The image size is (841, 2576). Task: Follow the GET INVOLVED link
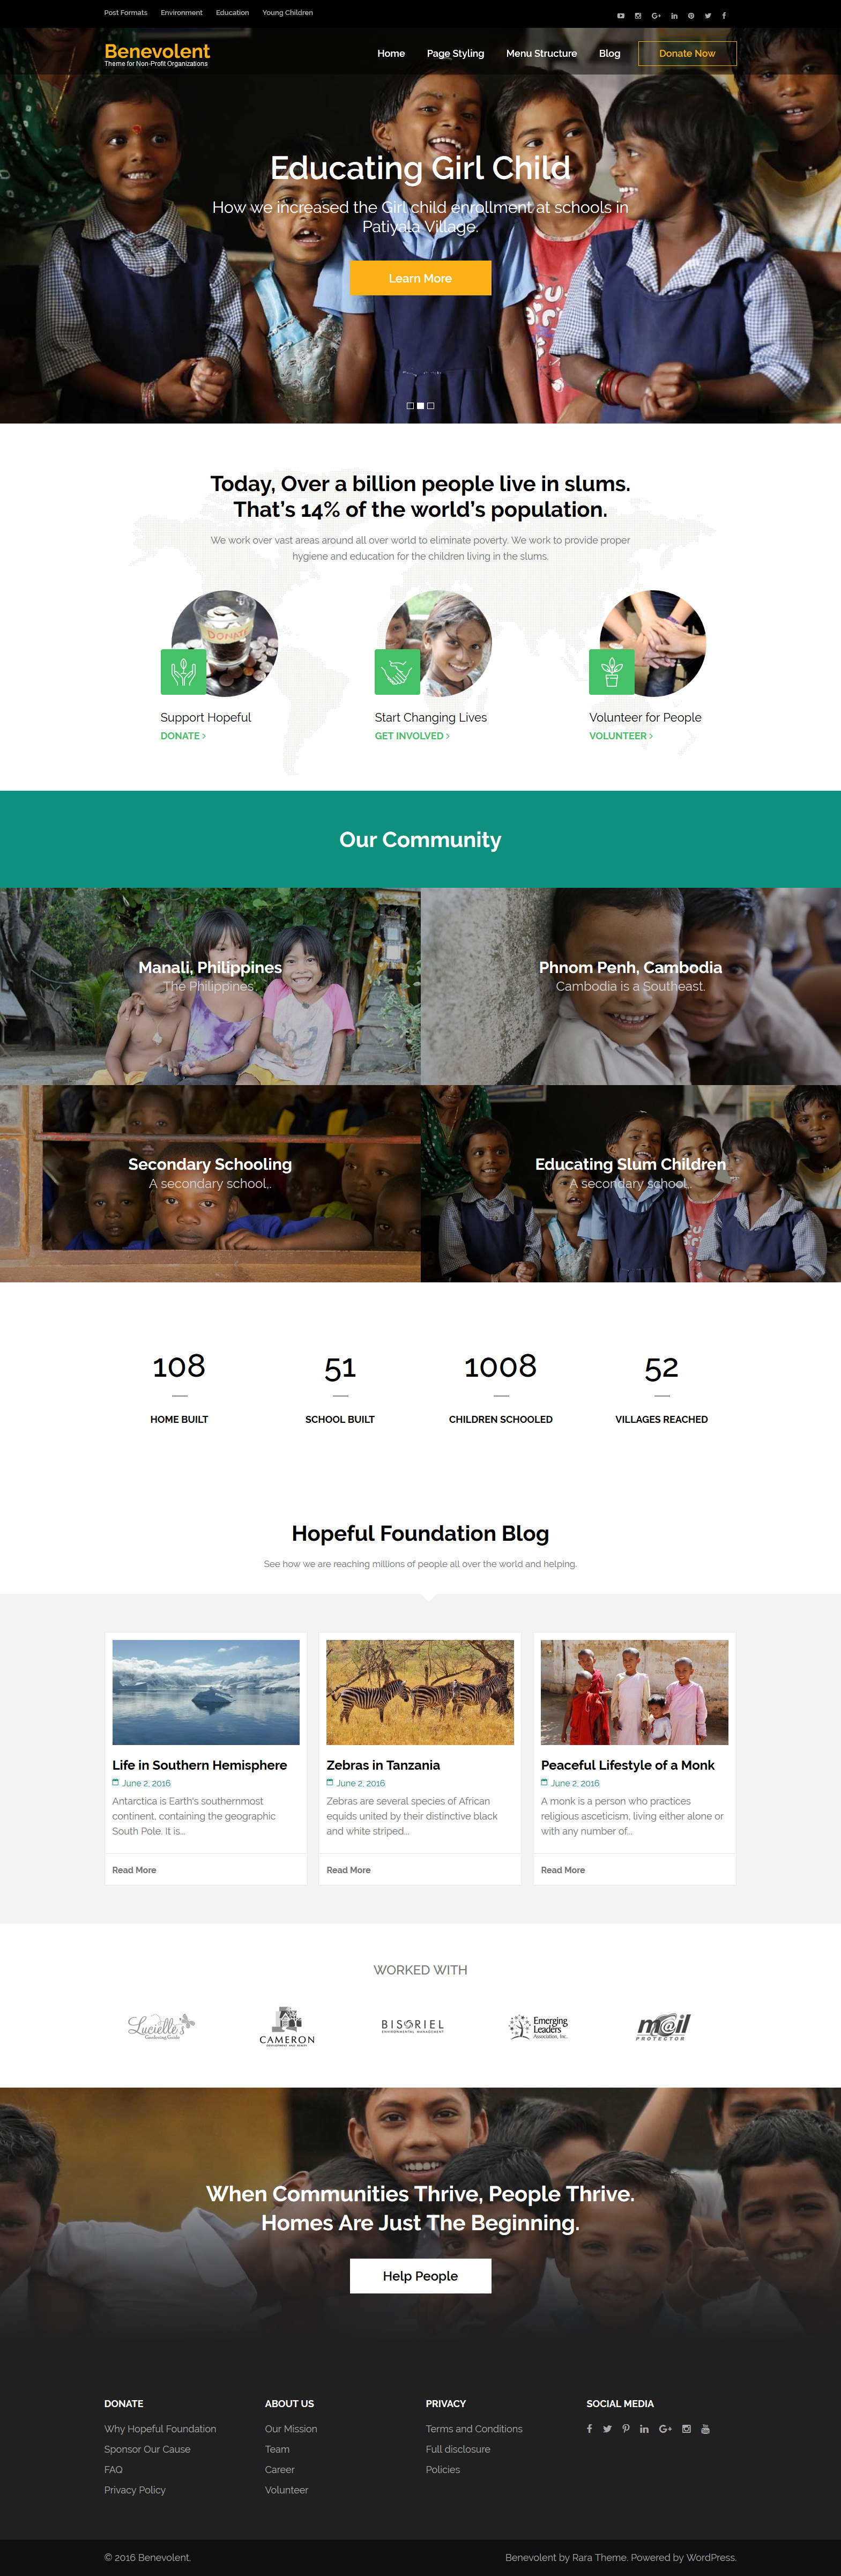pyautogui.click(x=412, y=735)
